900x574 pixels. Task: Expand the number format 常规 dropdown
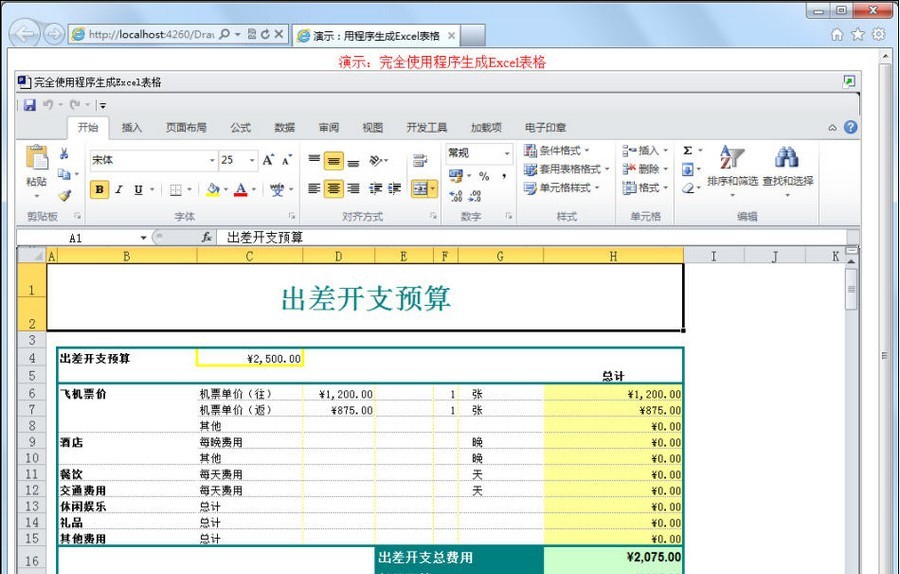point(507,154)
